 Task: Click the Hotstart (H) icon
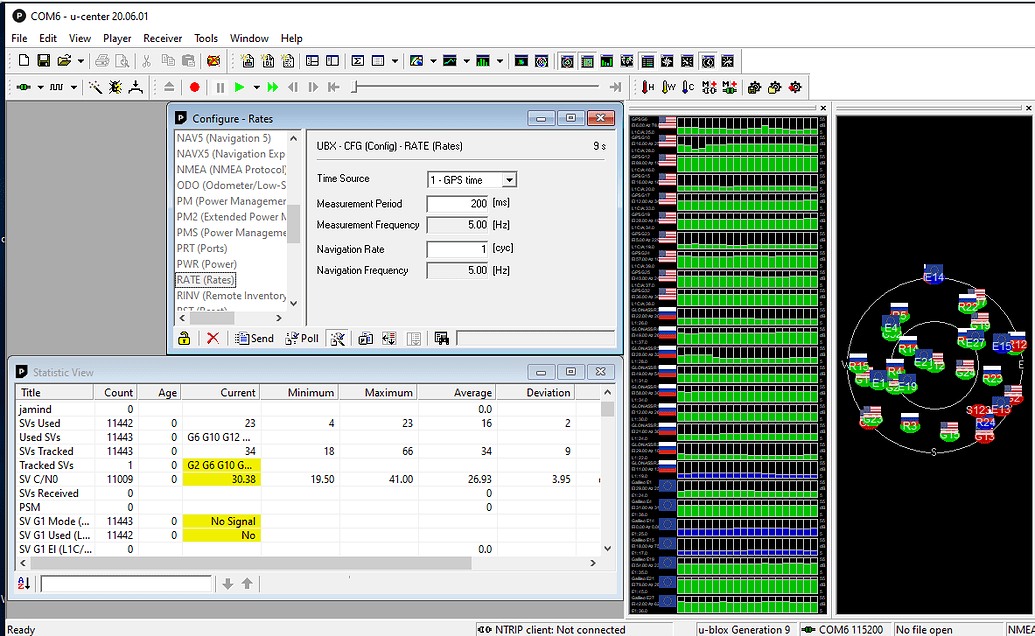648,88
